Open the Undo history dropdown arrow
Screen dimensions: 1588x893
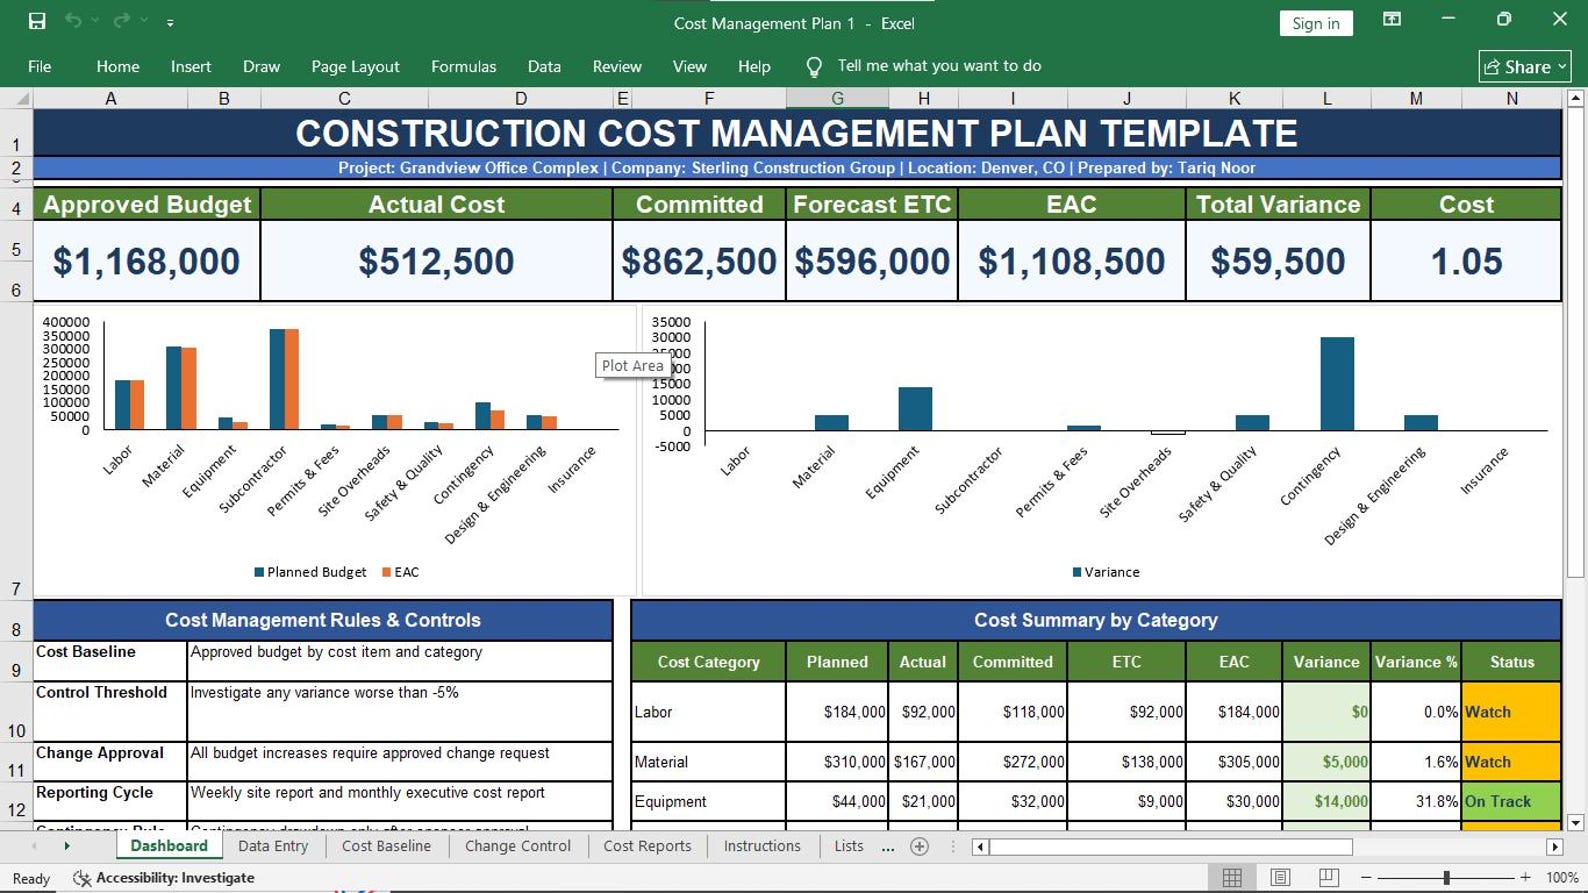(95, 21)
